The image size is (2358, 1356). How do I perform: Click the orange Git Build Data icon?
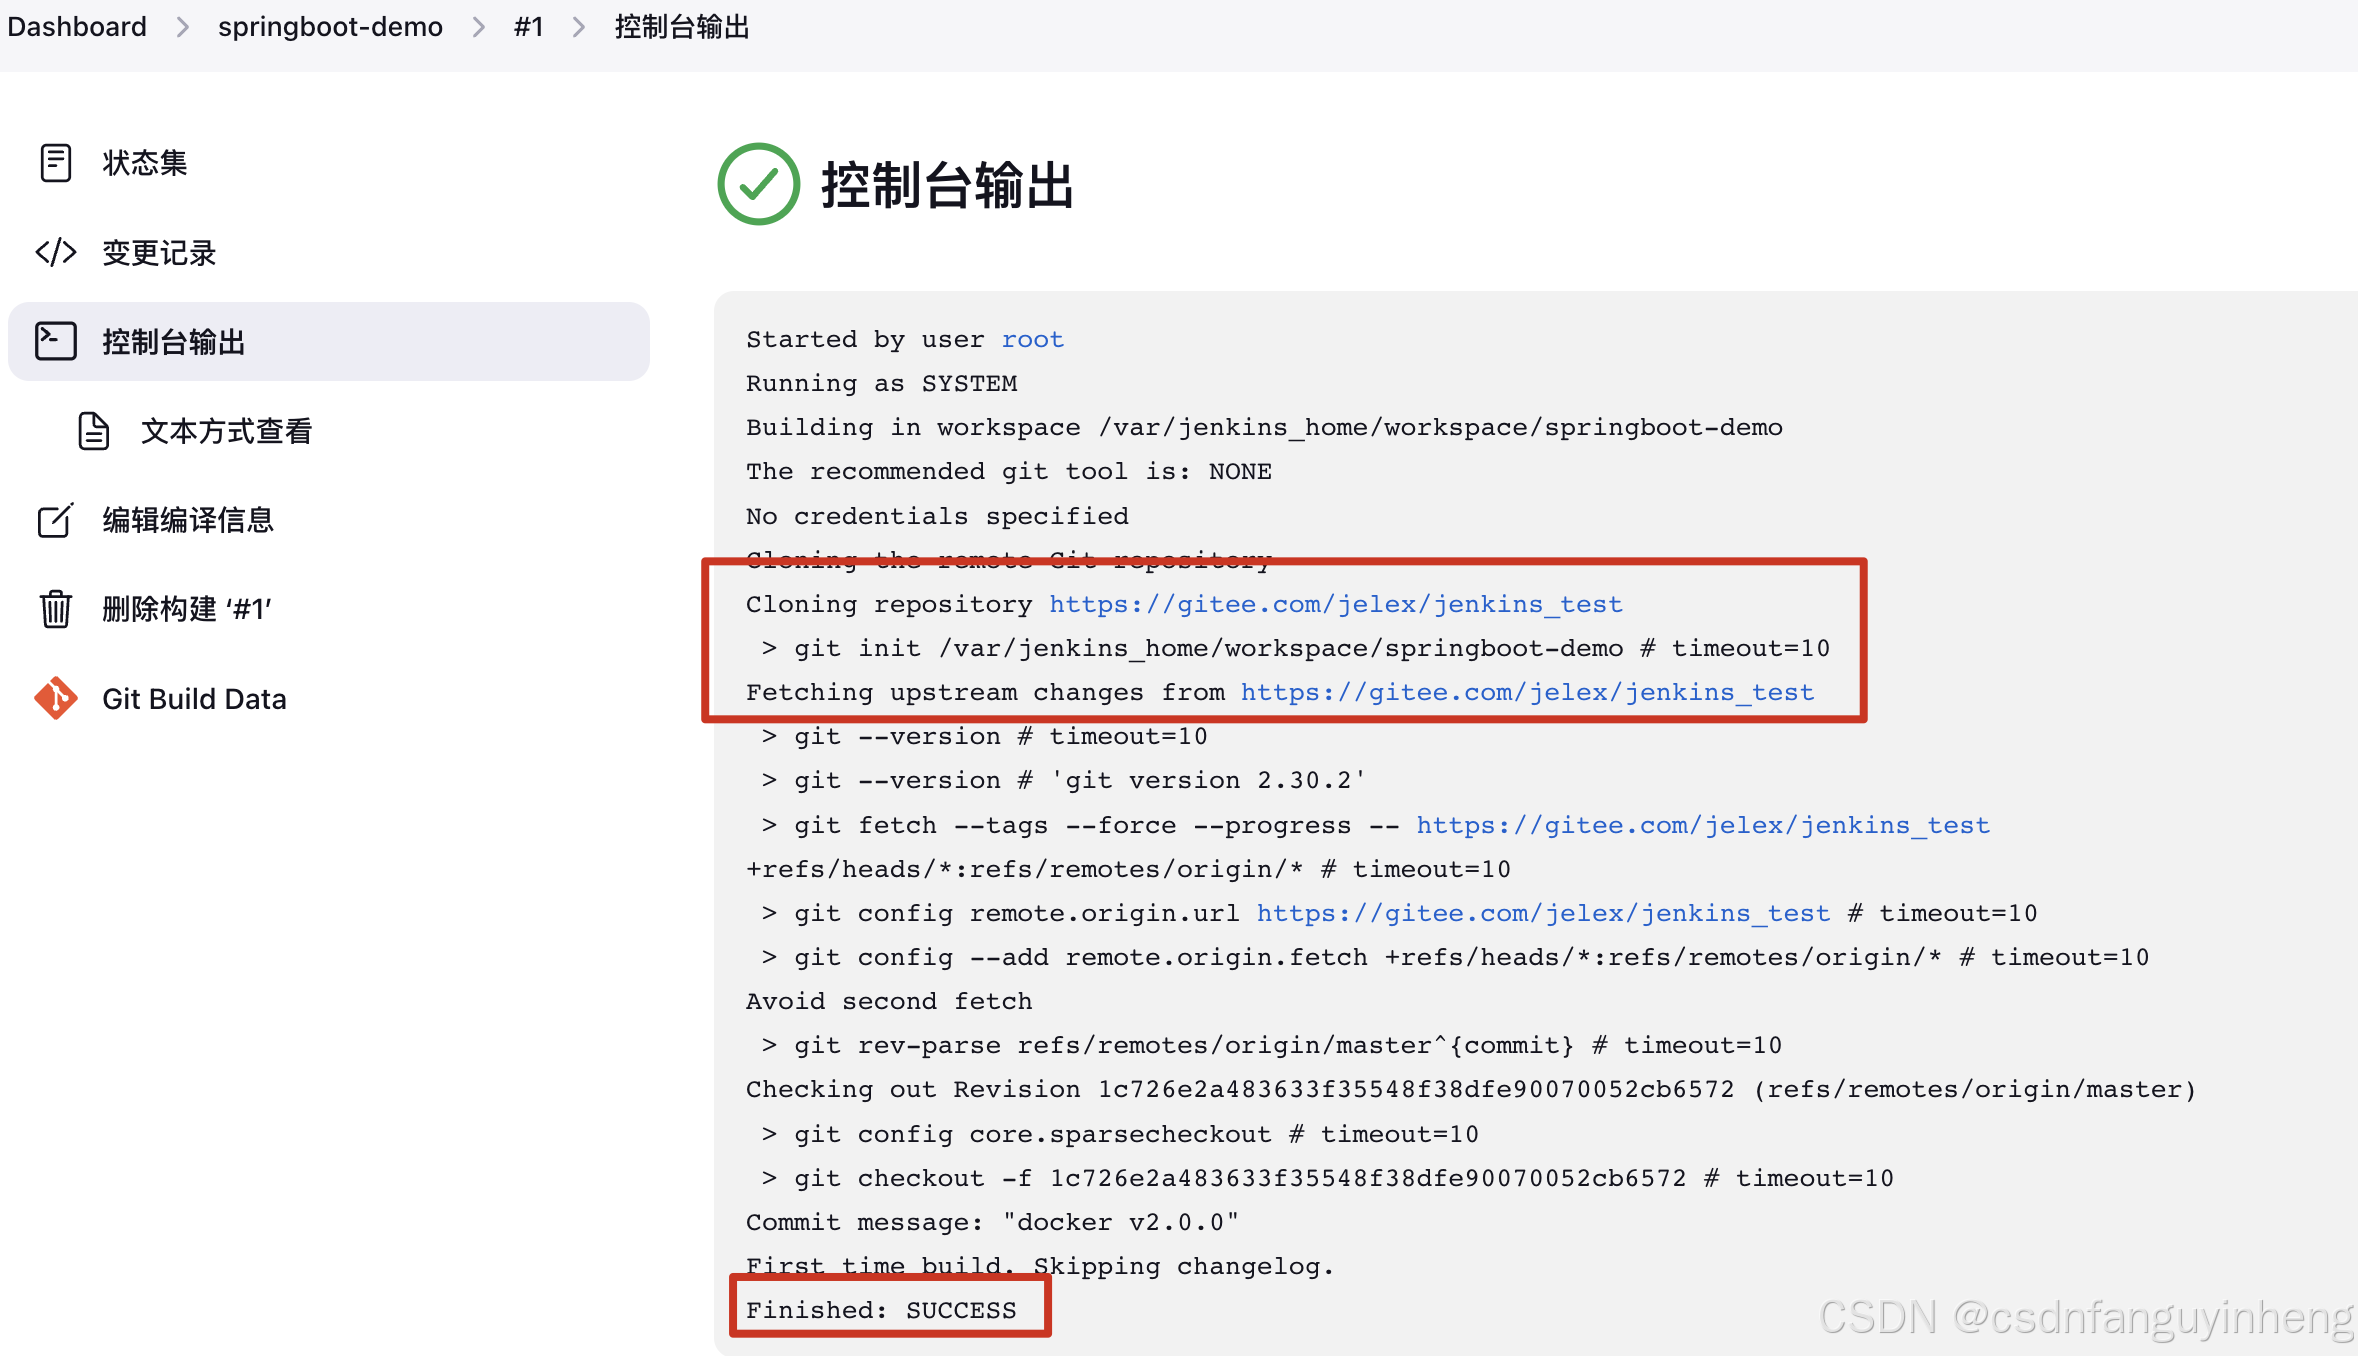(56, 698)
